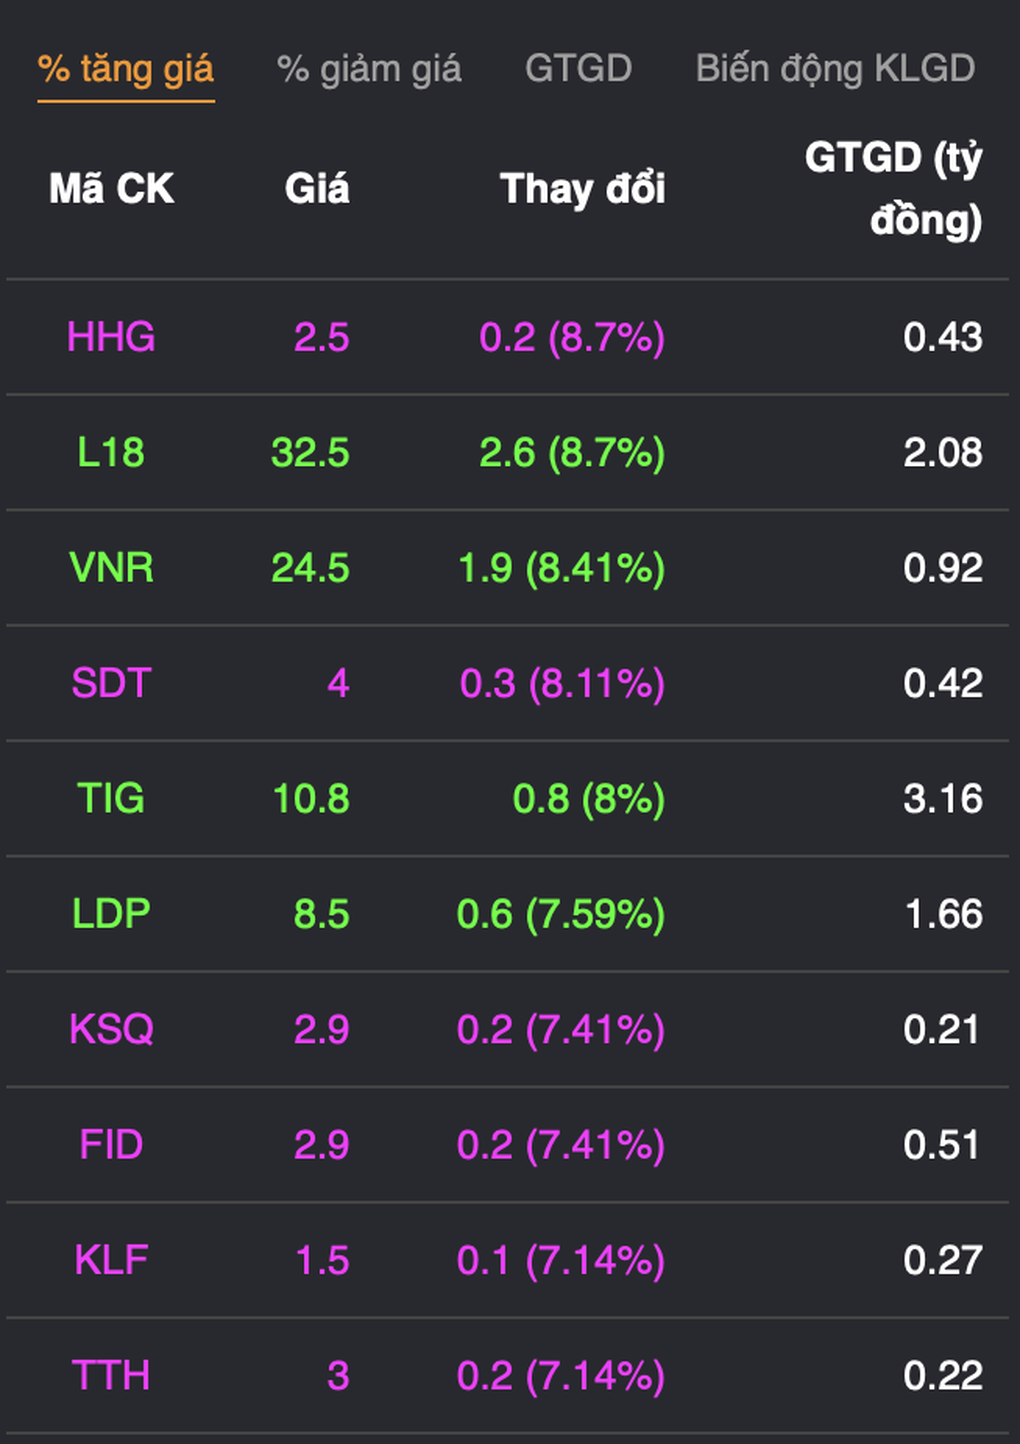
Task: Open the GTGD tab
Action: [x=578, y=69]
